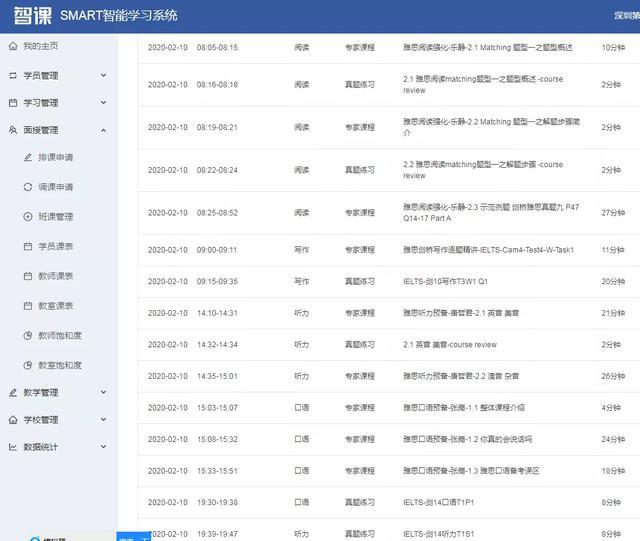
Task: Select 教室饱和度 menu item
Action: point(60,365)
